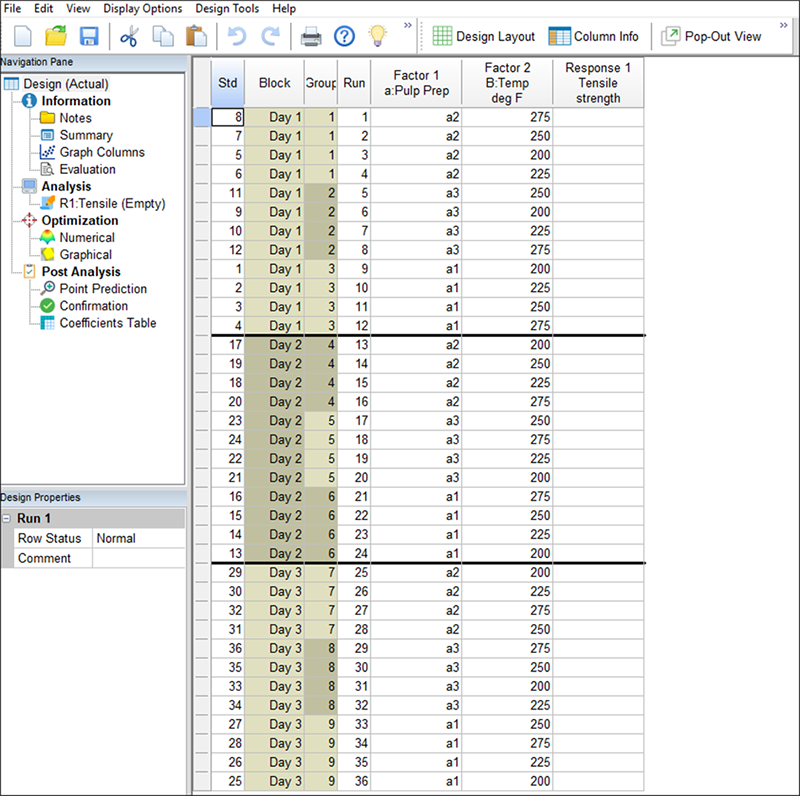Open the R1:Tensile (Empty) analysis node
The height and width of the screenshot is (796, 800).
pos(111,203)
